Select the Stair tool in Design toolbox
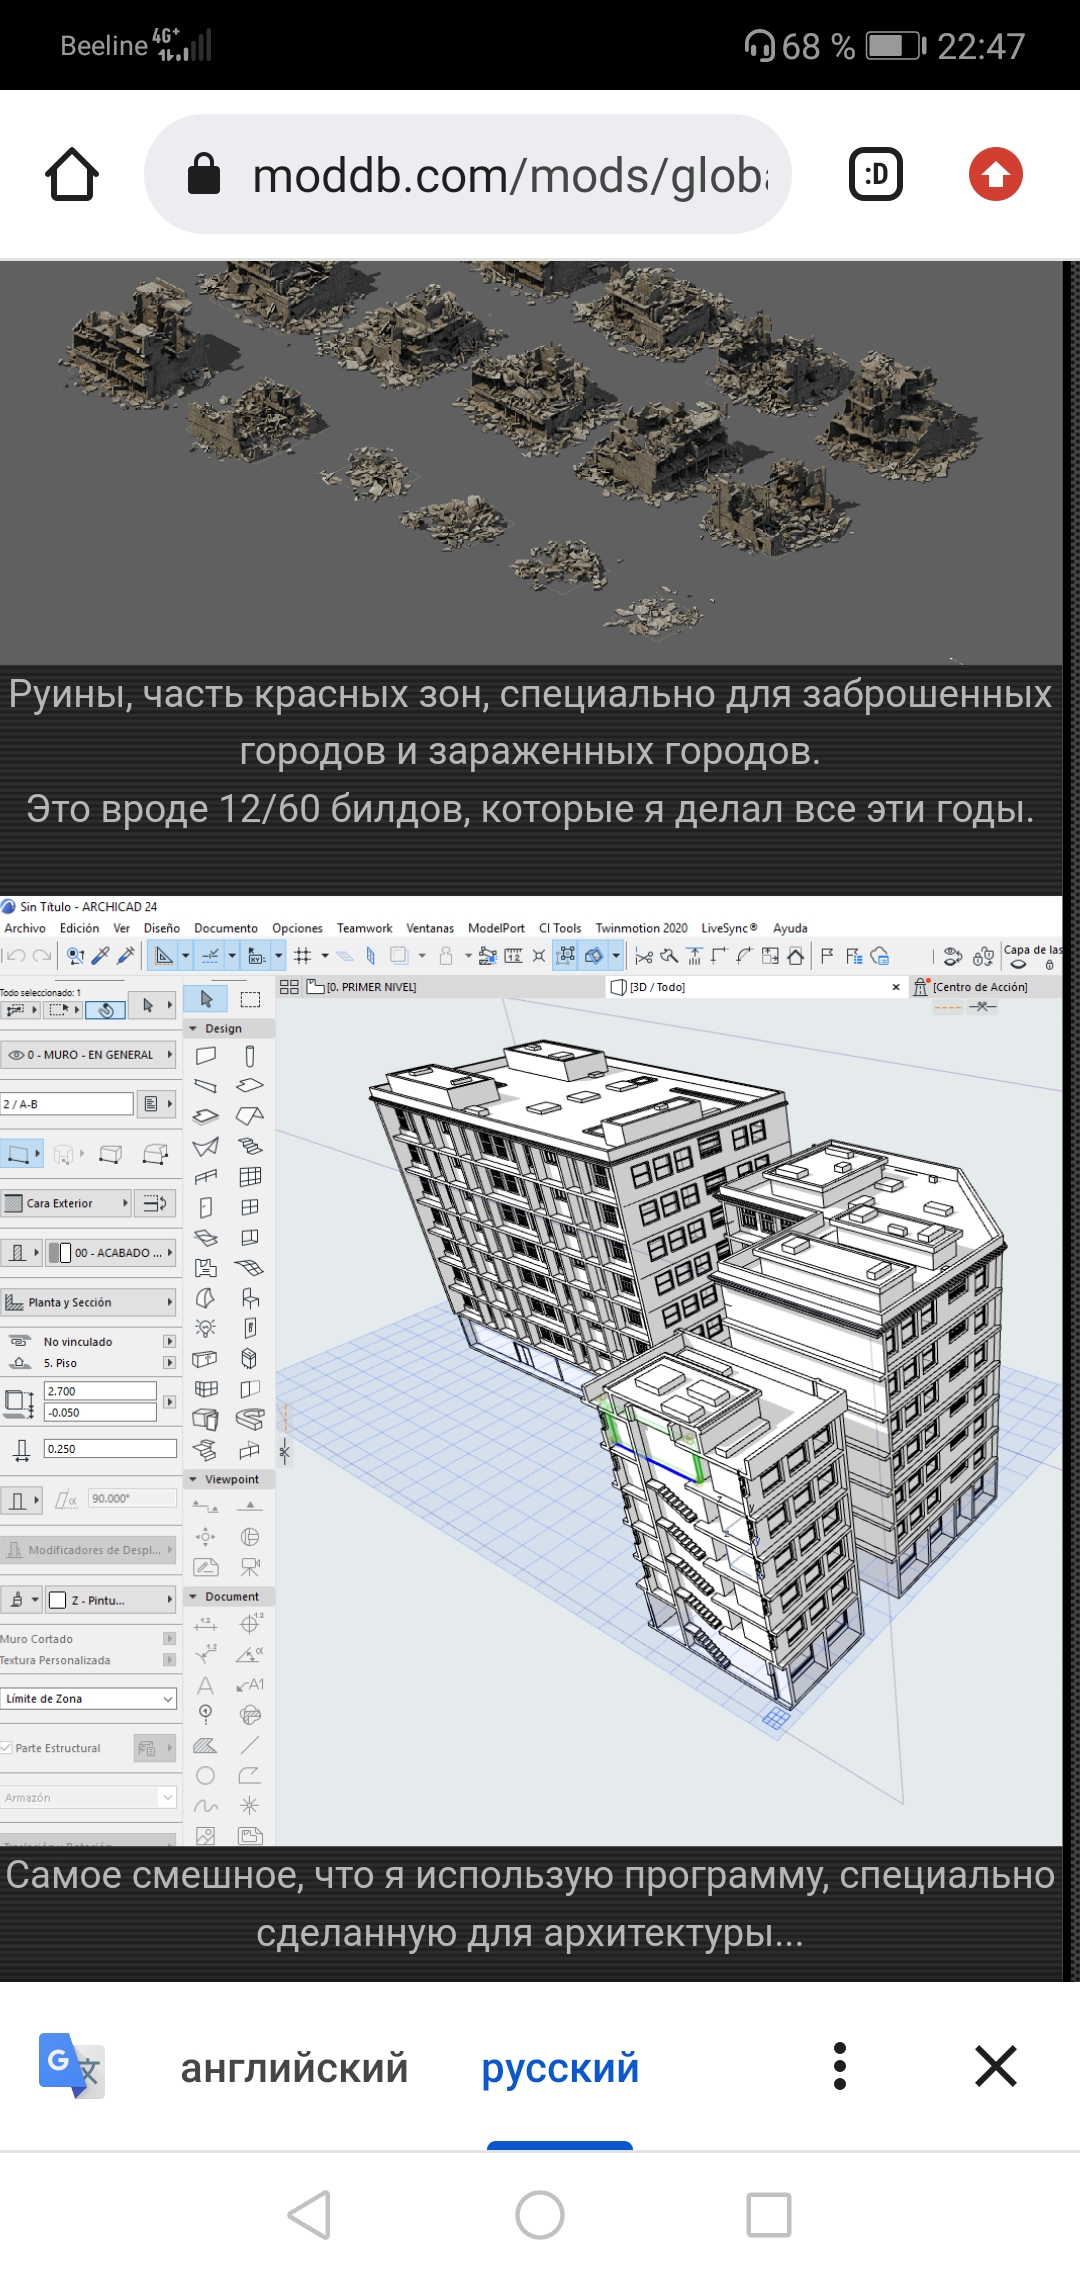Screen dimensions: 1080x2280 click(x=250, y=1146)
